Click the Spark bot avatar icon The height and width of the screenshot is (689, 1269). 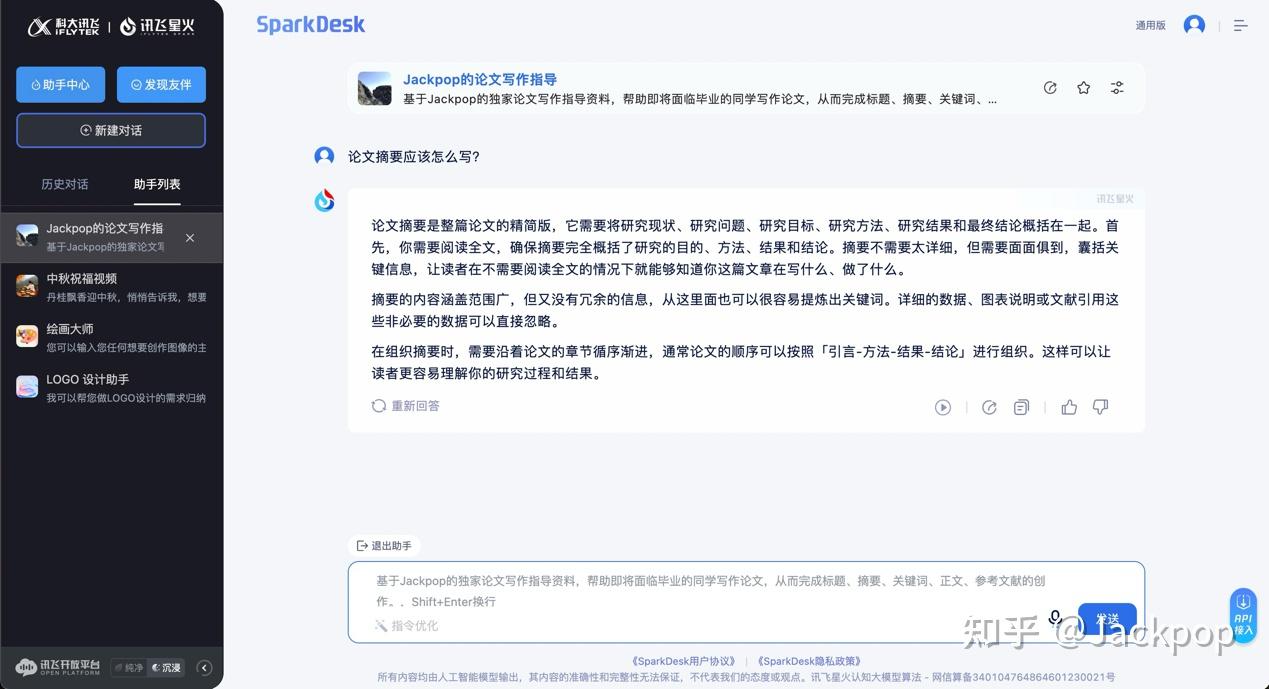point(324,201)
